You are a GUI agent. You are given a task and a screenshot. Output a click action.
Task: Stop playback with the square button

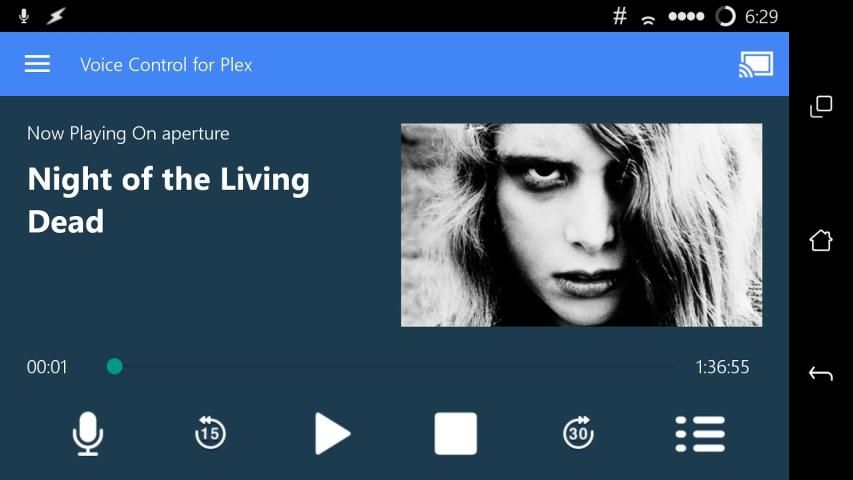coord(455,434)
